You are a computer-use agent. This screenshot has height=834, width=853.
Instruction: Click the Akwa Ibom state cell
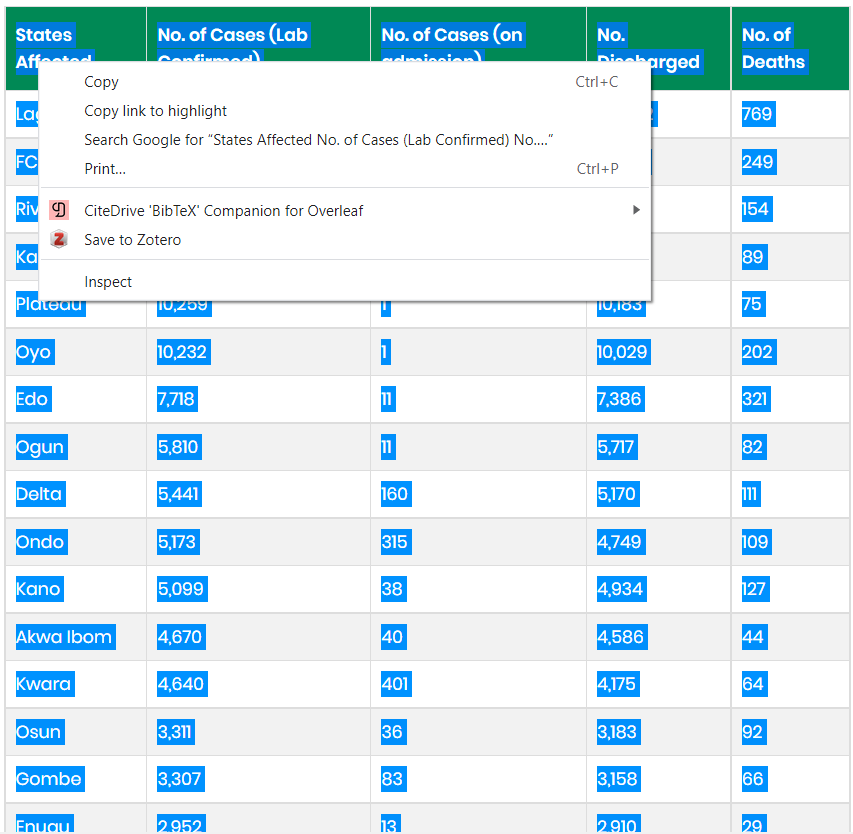click(x=65, y=637)
